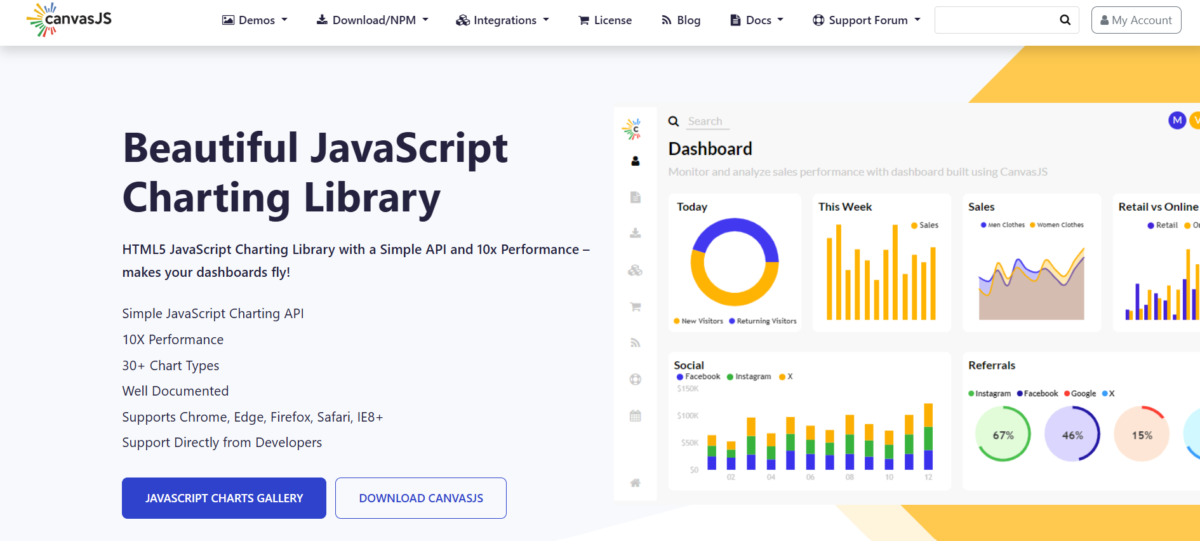1200x541 pixels.
Task: Click the dashboard sidebar calendar icon
Action: pos(635,416)
